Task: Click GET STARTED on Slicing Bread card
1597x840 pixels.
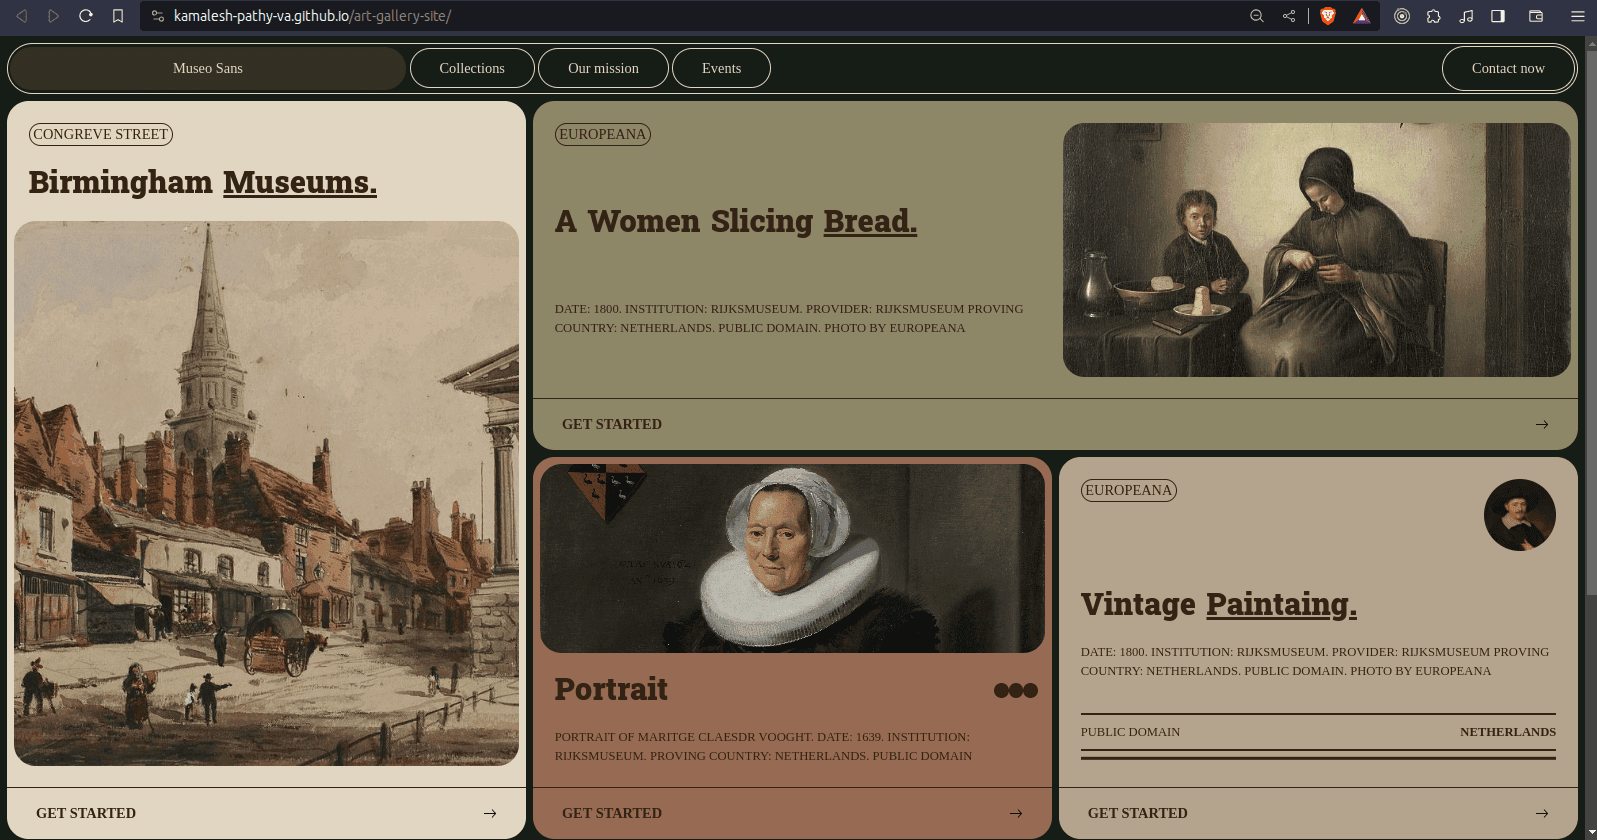Action: coord(612,424)
